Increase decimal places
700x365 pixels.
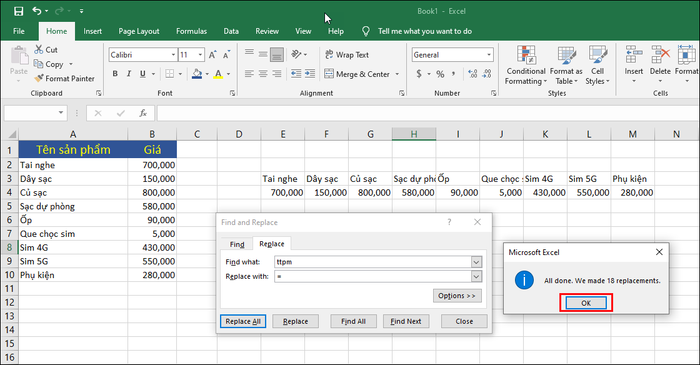[x=473, y=74]
